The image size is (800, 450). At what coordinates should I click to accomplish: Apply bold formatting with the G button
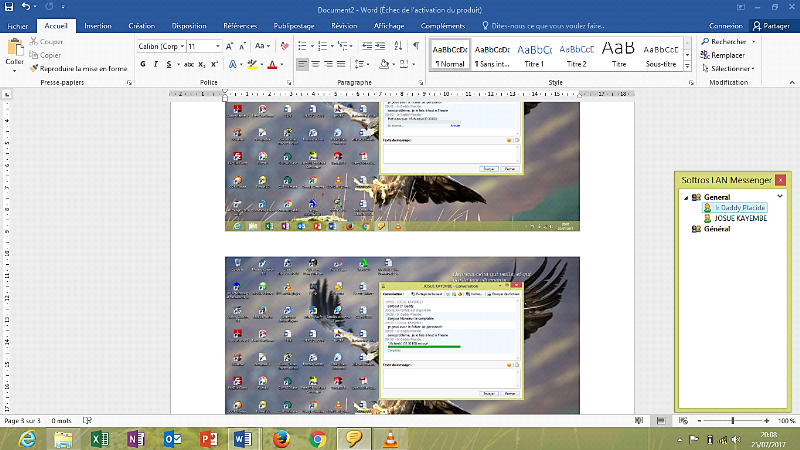(143, 64)
